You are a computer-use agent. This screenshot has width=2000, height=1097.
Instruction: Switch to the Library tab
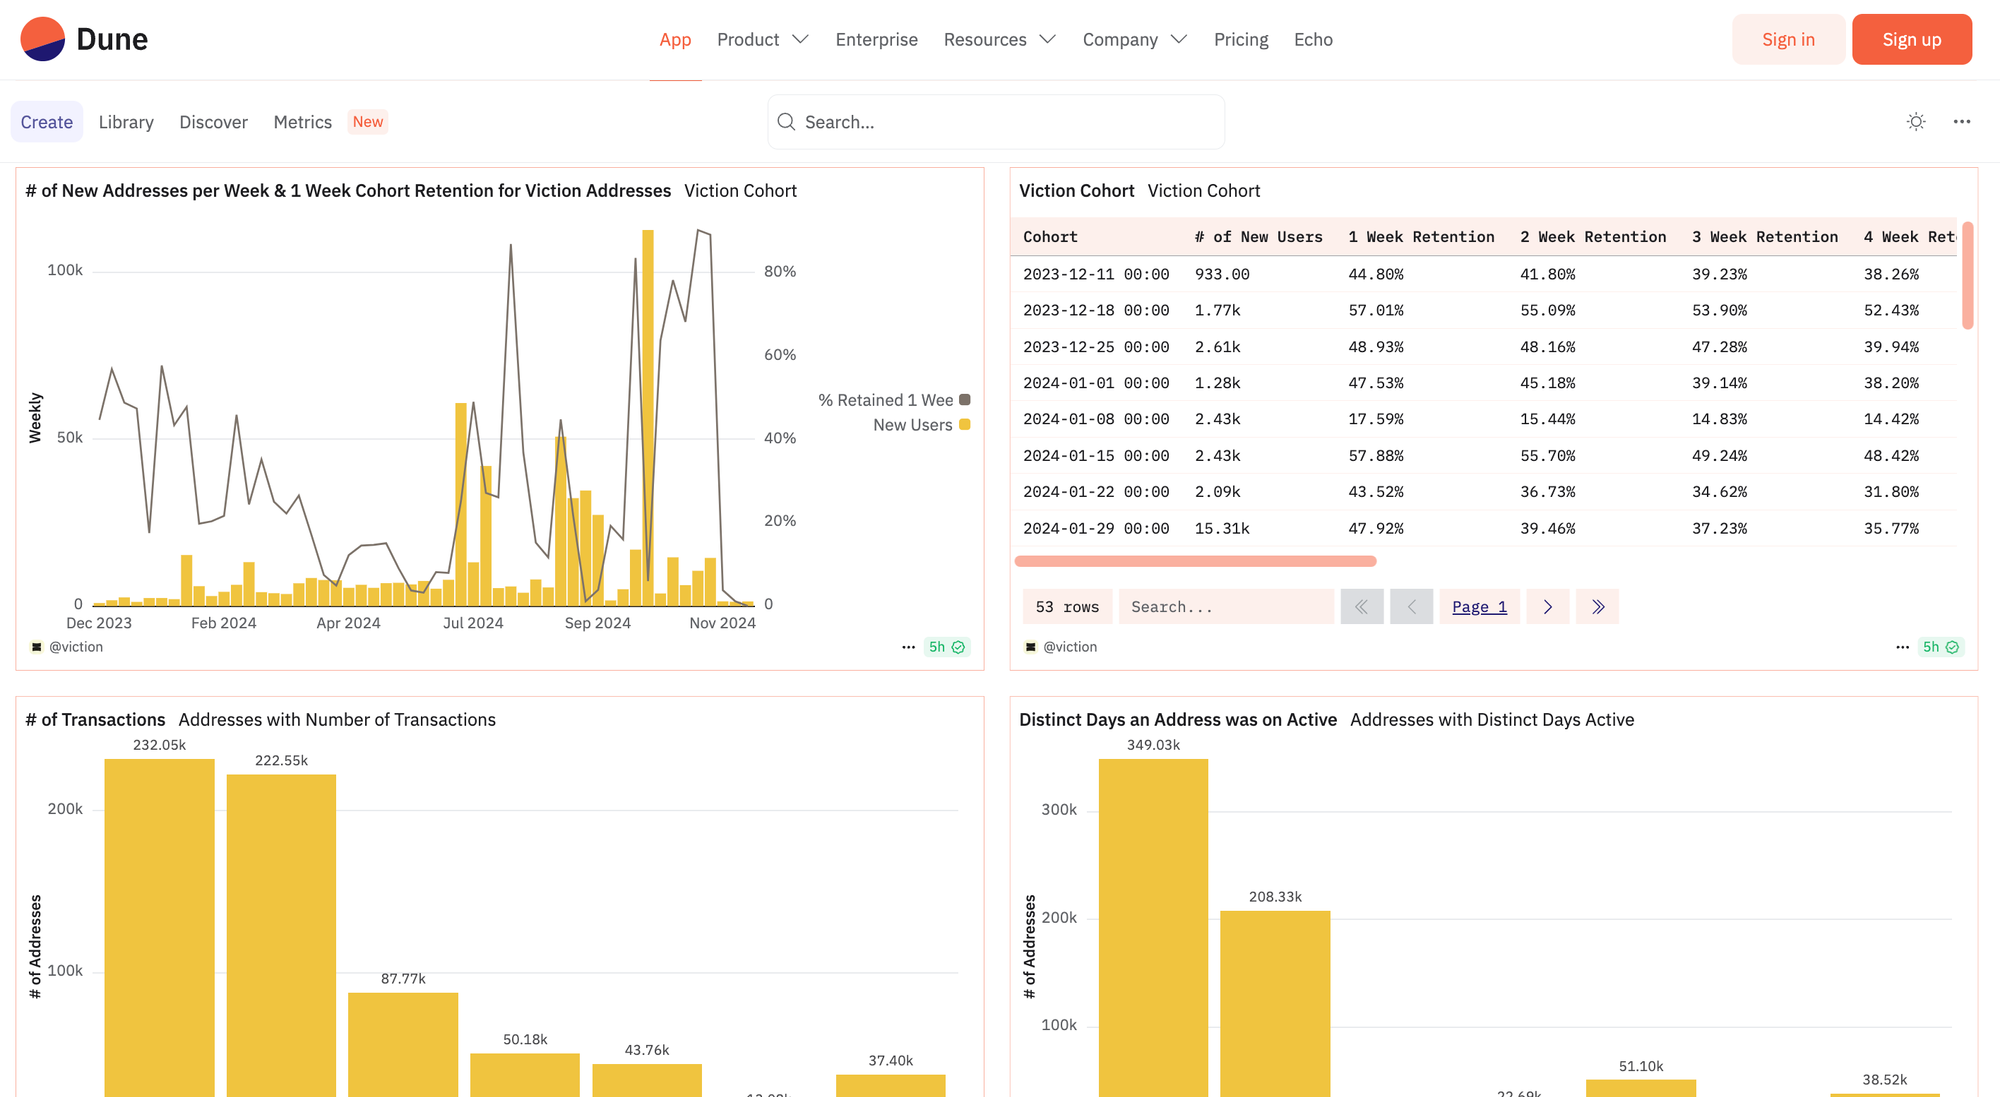(126, 122)
